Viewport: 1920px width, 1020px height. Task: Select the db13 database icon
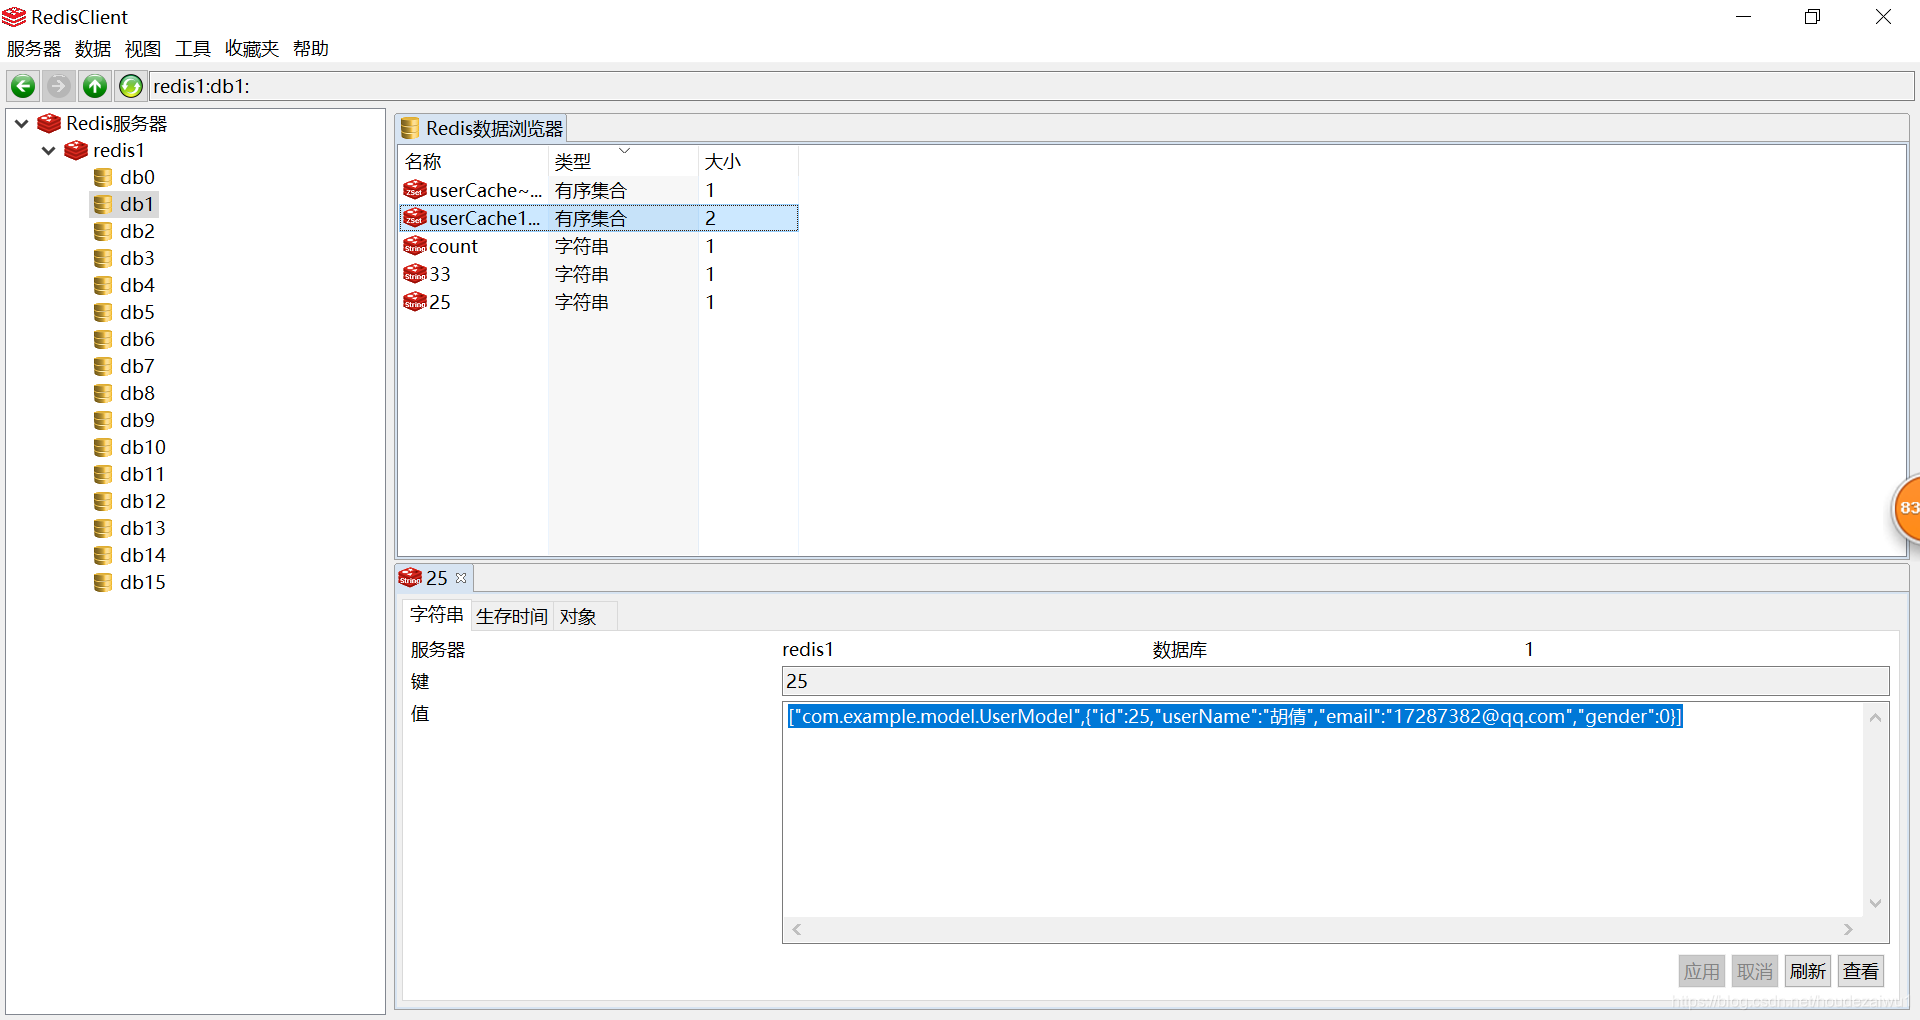tap(103, 528)
